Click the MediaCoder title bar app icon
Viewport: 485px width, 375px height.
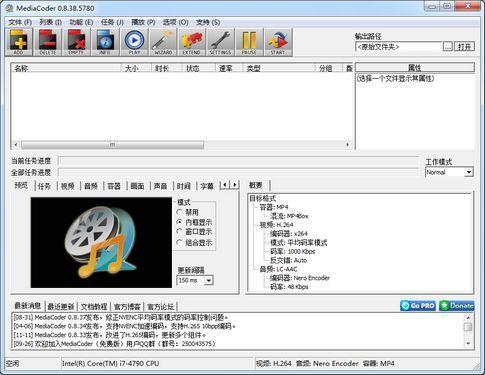[9, 8]
